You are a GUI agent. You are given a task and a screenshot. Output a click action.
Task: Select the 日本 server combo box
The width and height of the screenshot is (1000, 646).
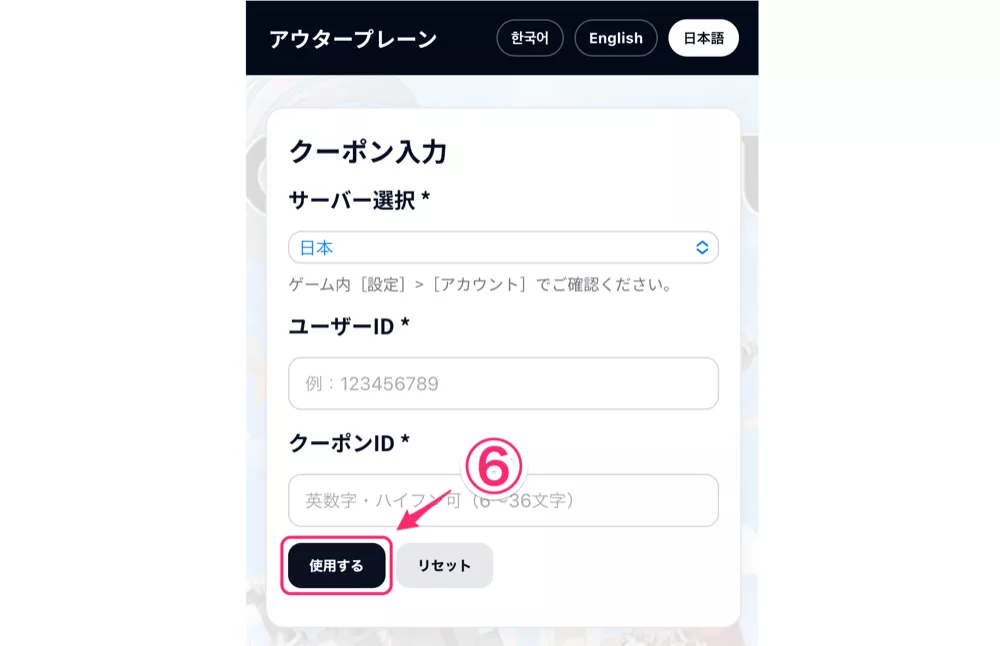pos(503,247)
